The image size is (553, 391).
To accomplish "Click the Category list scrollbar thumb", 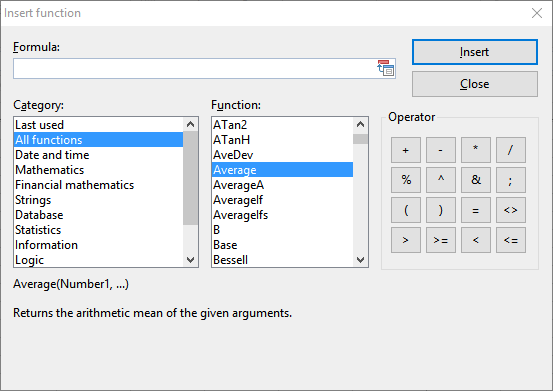I will point(190,178).
